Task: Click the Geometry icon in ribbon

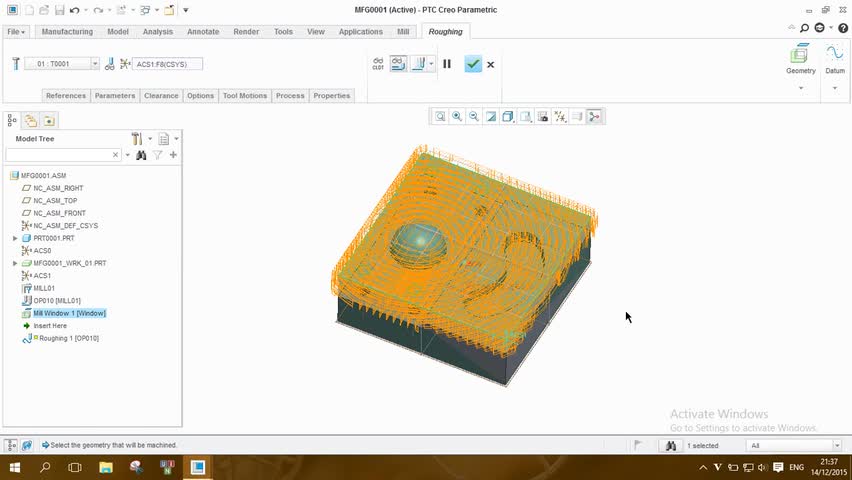Action: tap(800, 54)
